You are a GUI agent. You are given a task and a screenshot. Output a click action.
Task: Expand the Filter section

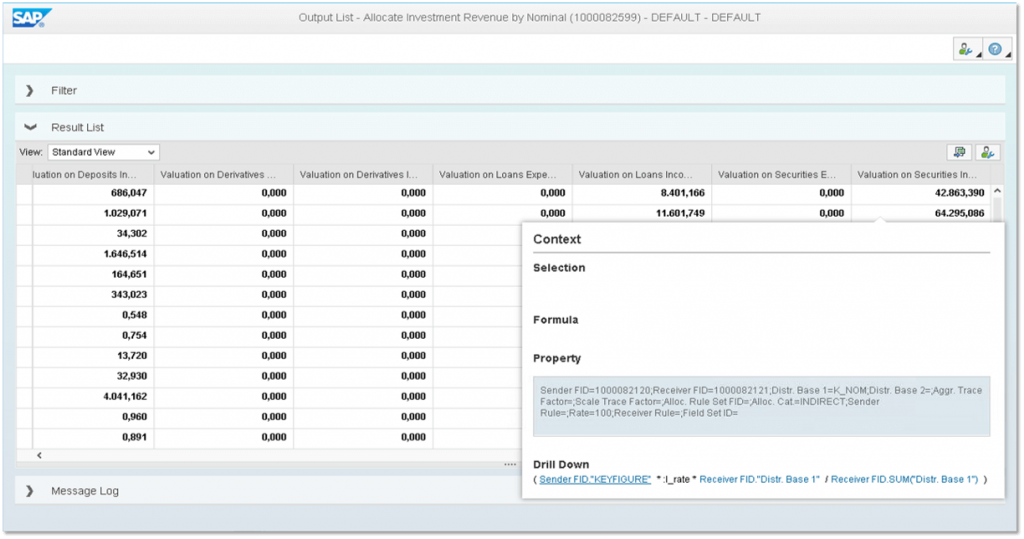click(29, 91)
